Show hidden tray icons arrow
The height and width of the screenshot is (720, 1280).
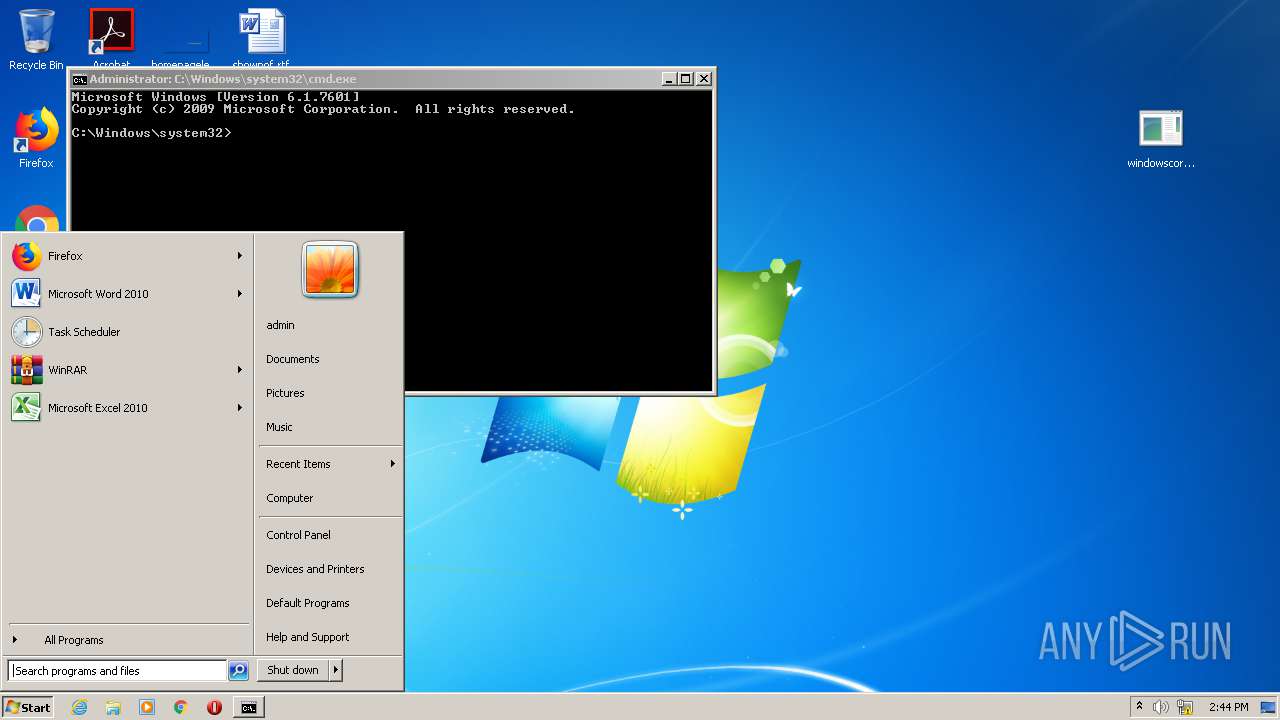tap(1139, 707)
